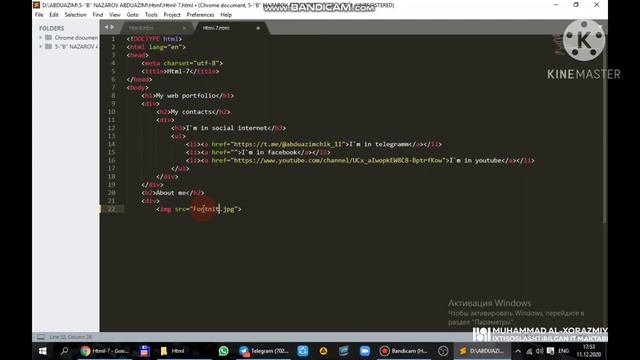Switch to the Sublime Text taskbar button
Screen dimensions: 640x360
coord(482,351)
